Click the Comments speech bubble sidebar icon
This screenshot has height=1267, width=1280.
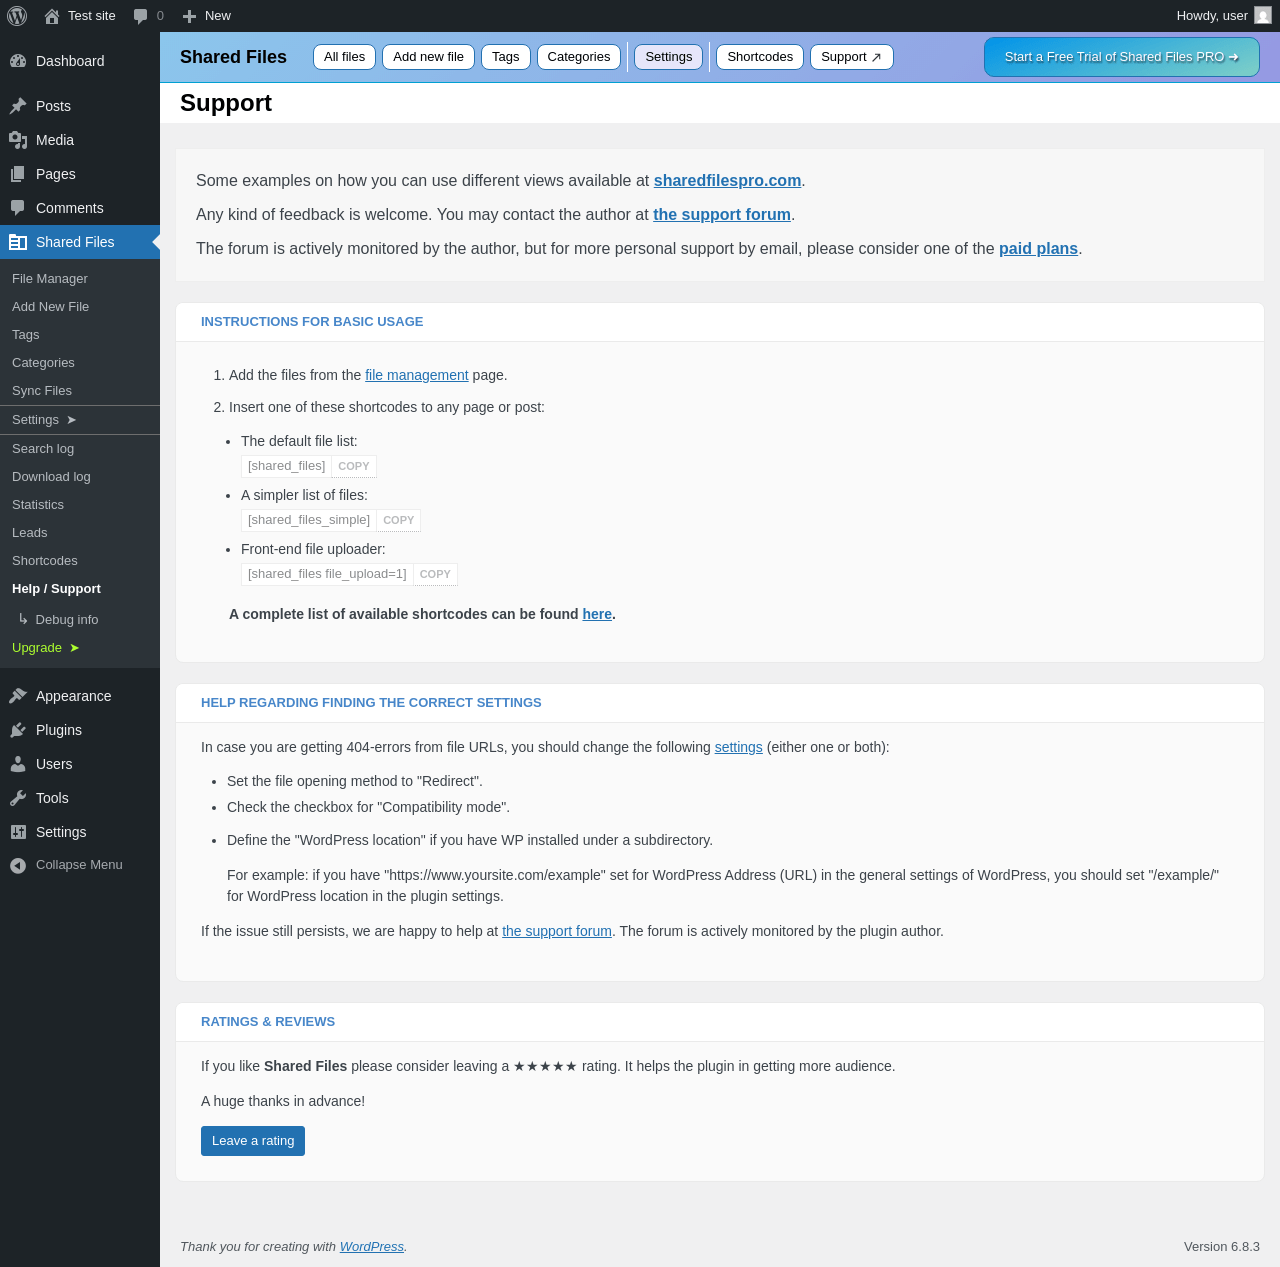[x=18, y=208]
